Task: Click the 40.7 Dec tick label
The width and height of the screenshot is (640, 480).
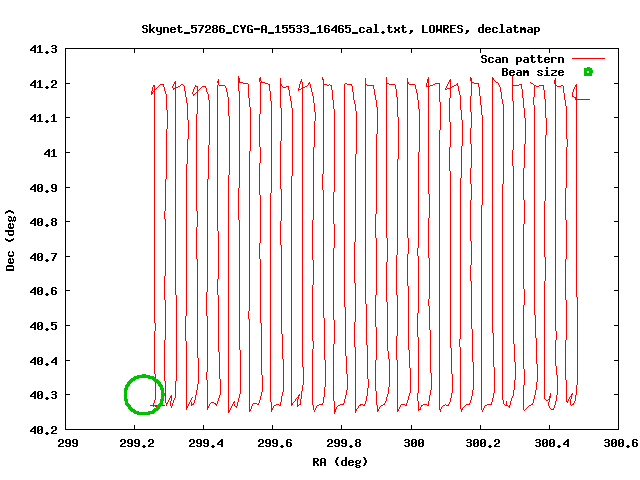Action: [x=44, y=257]
